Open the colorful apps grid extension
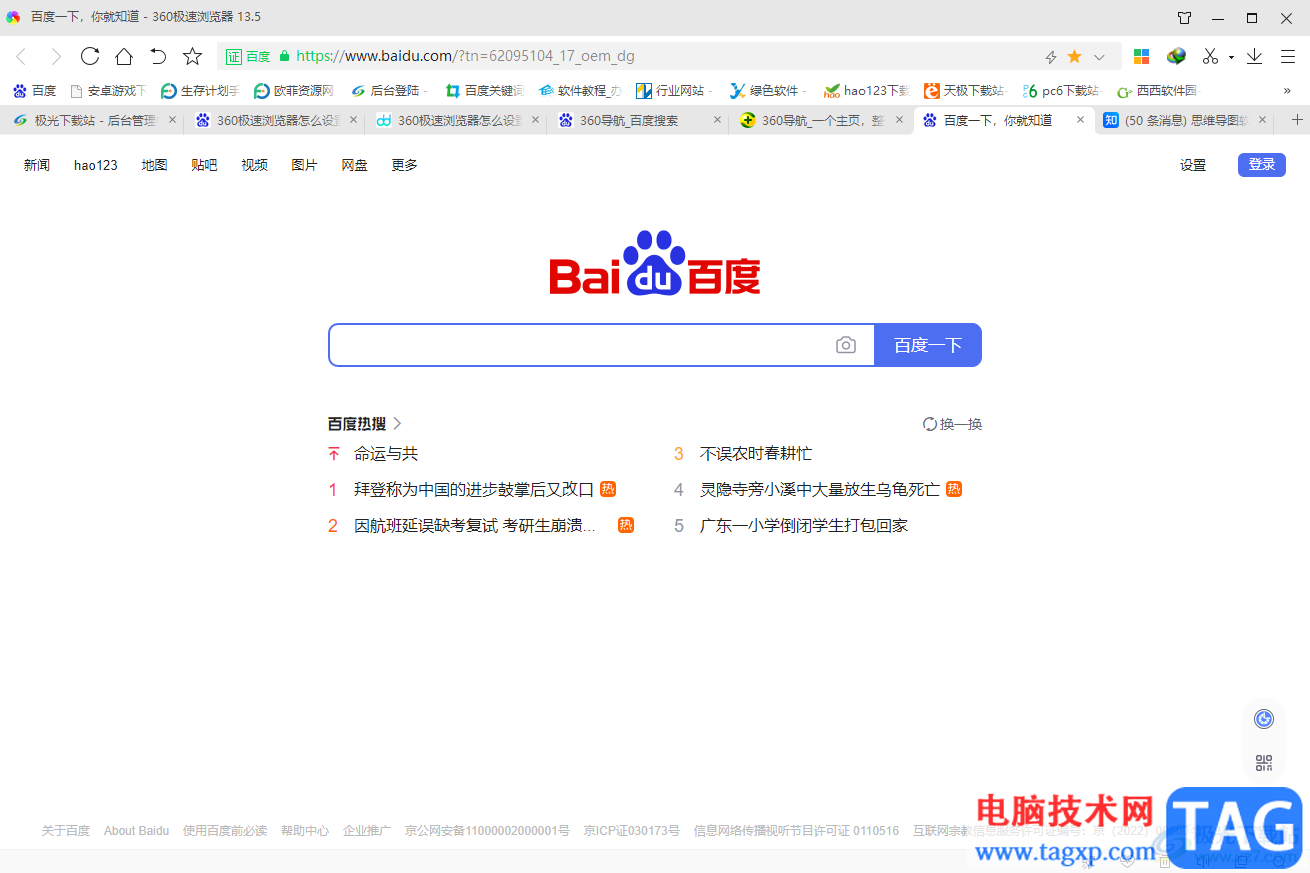Screen dimensions: 1310x873 [x=1141, y=56]
